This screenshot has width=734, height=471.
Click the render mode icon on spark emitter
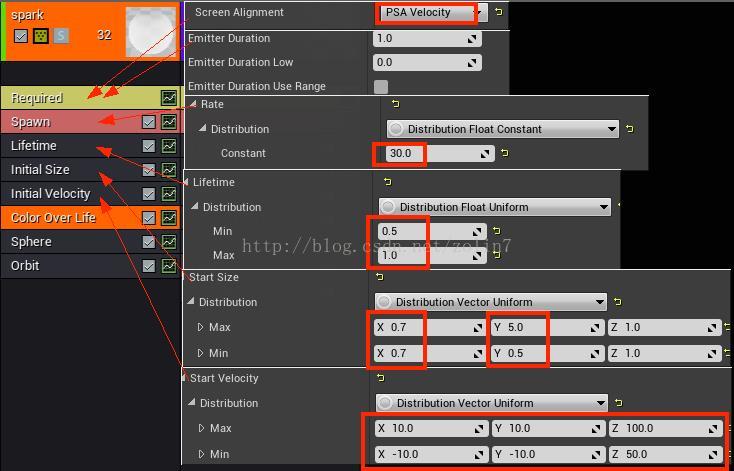(x=41, y=36)
